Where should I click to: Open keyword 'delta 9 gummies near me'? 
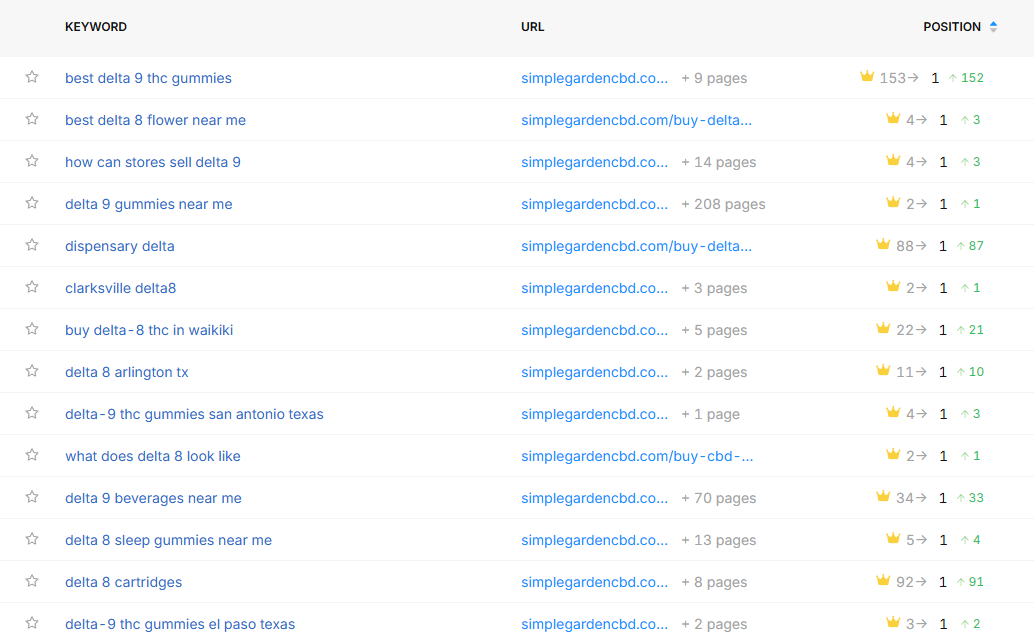point(148,204)
